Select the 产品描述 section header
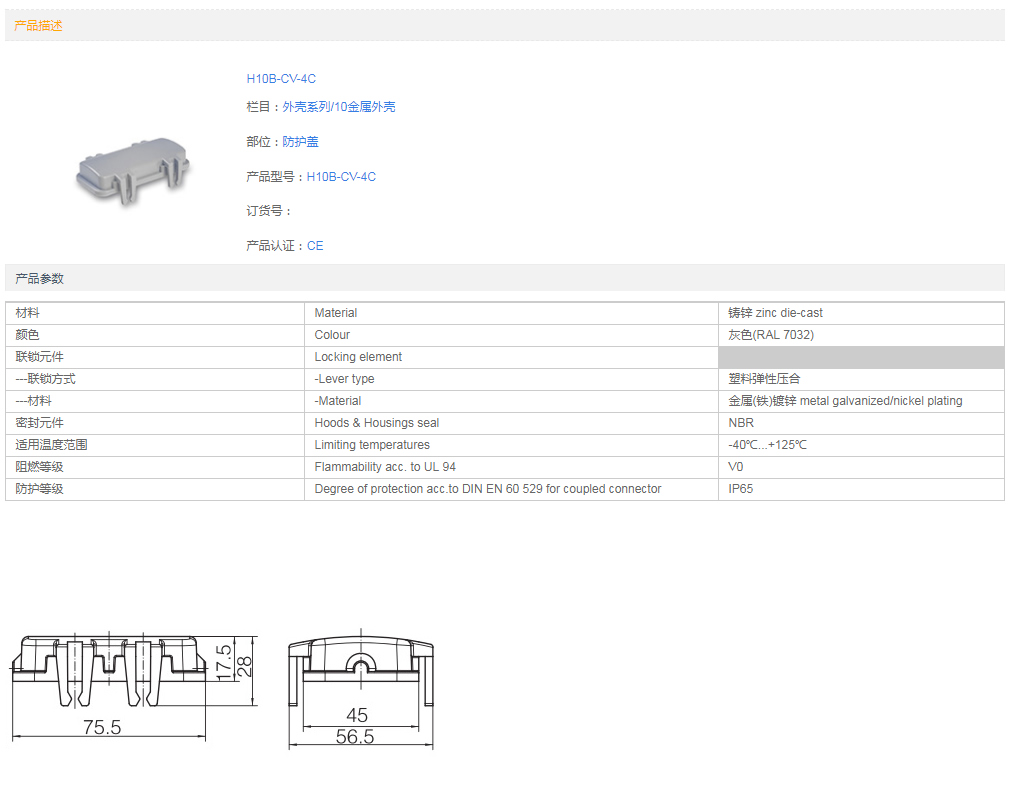Viewport: 1011px width, 787px height. click(x=39, y=26)
